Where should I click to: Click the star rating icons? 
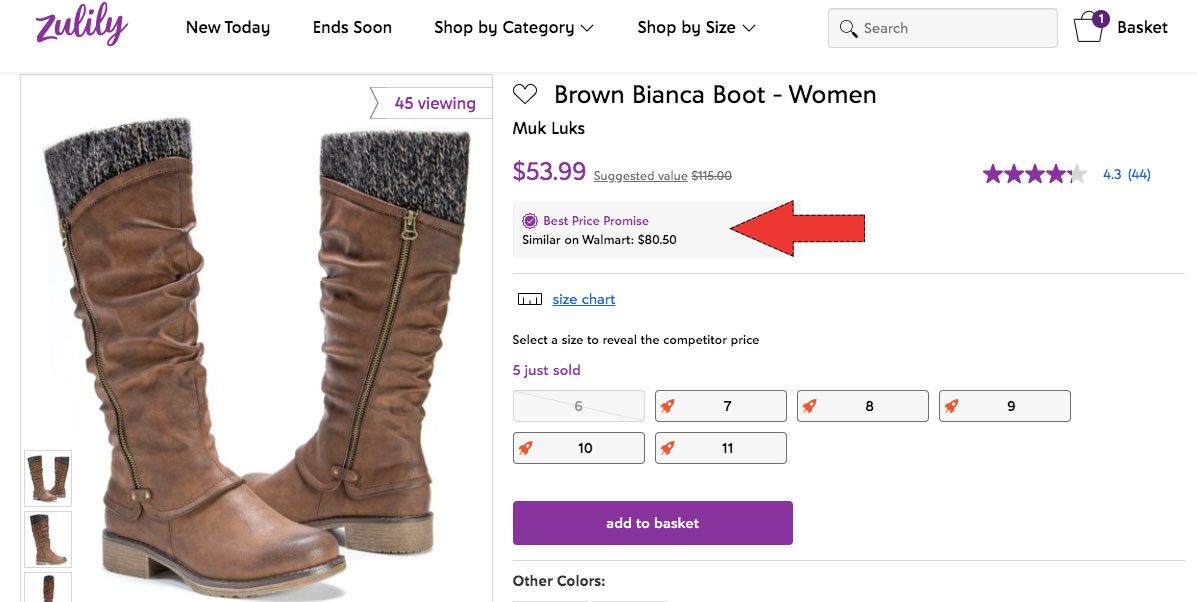(1034, 174)
